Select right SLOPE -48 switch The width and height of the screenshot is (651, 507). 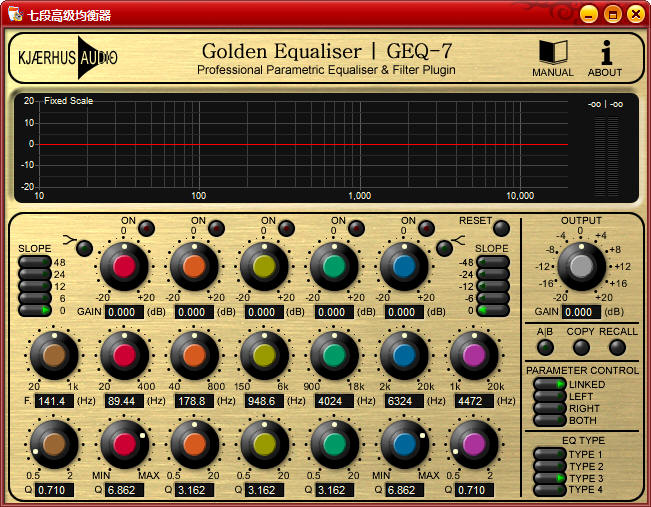493,262
